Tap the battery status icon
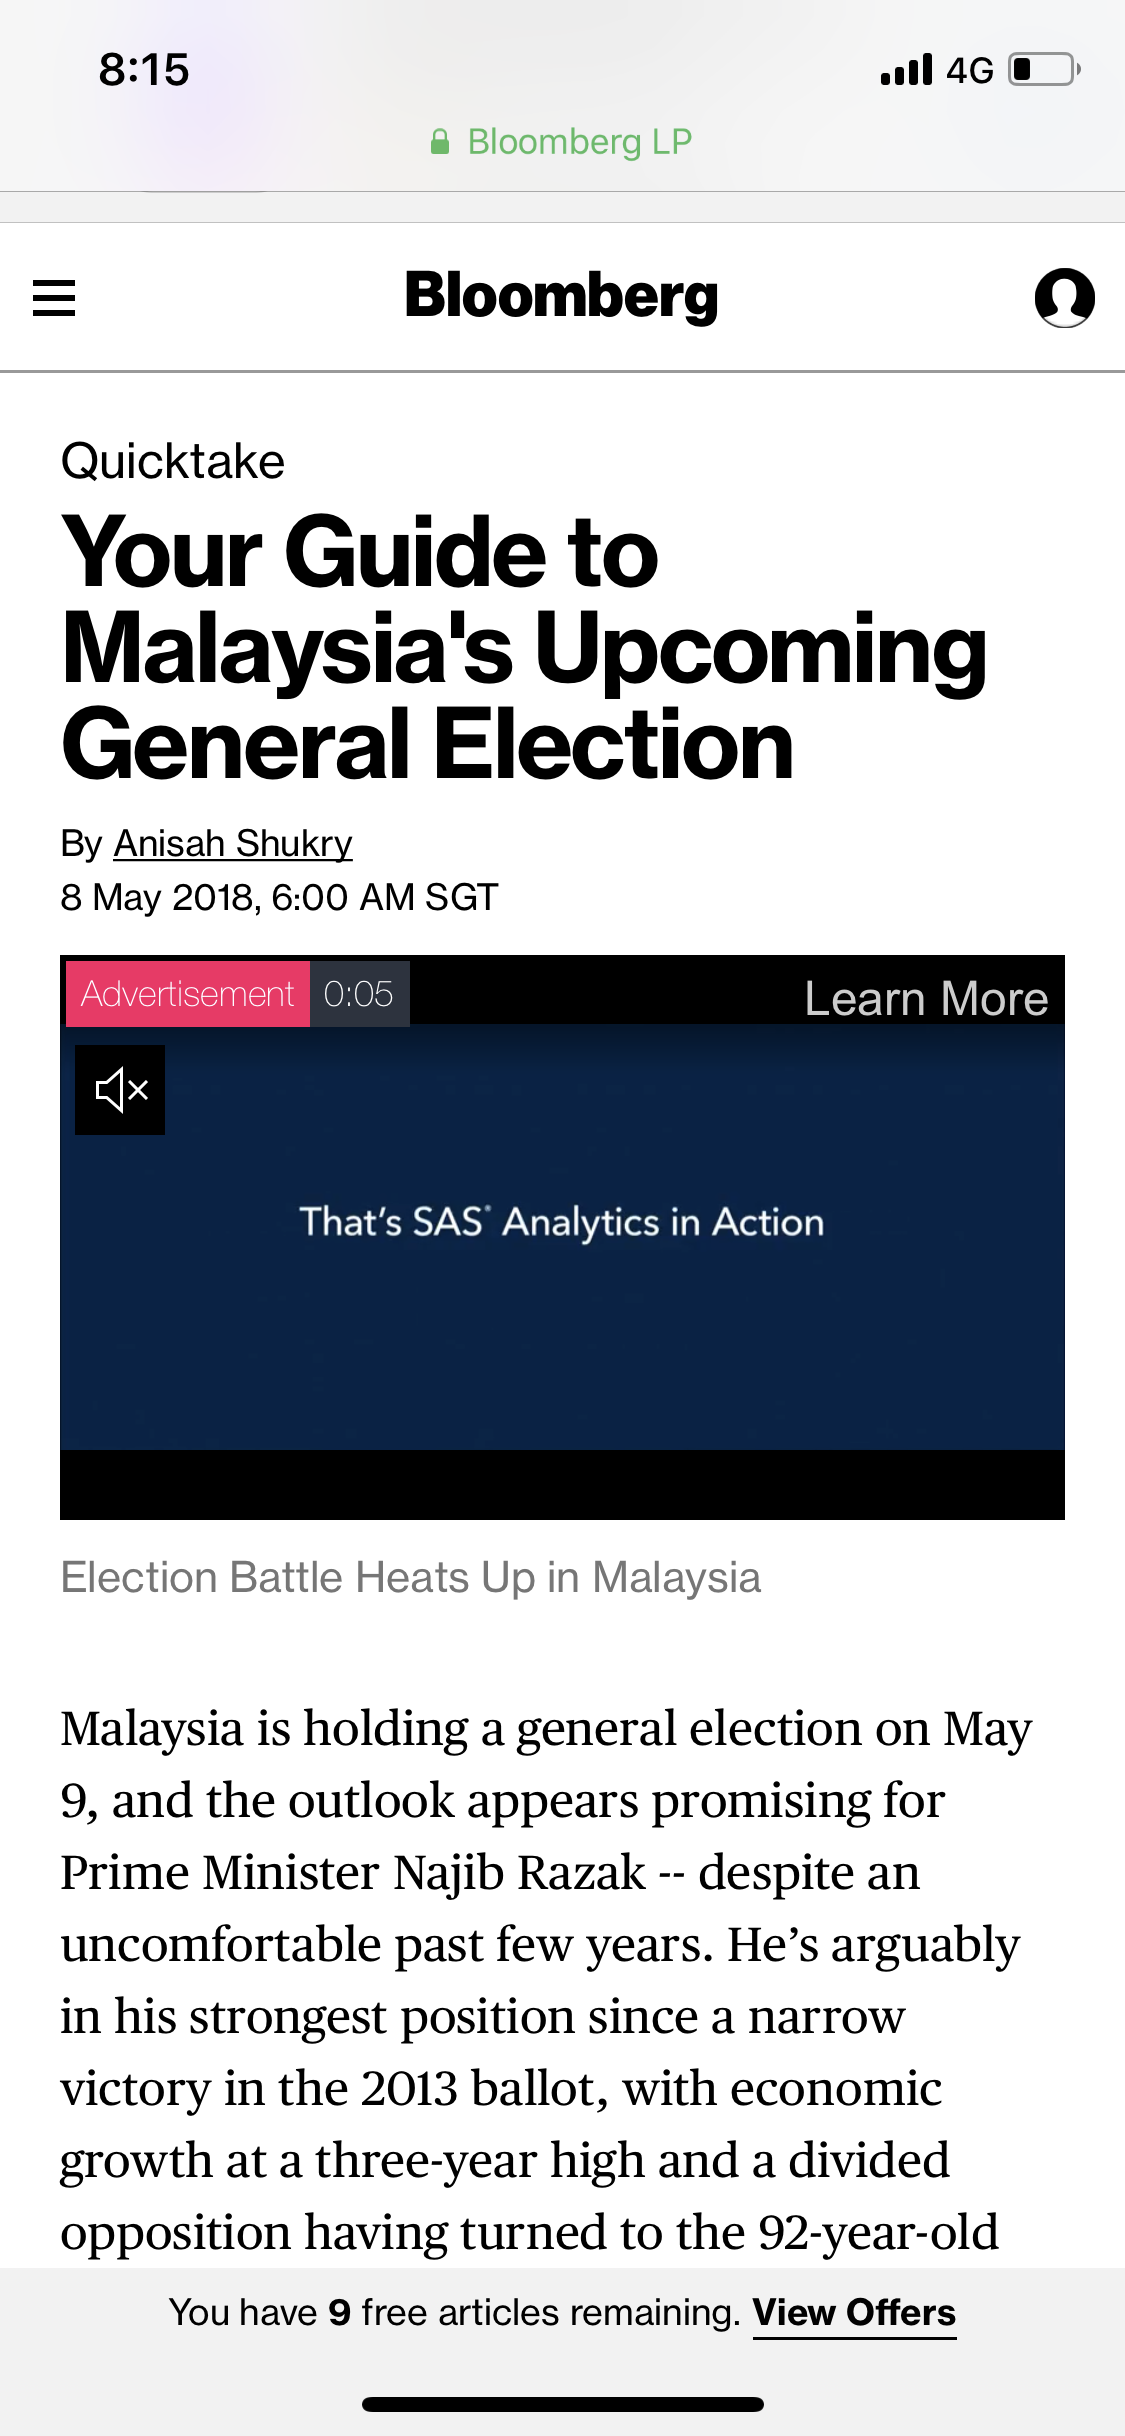Screen dimensions: 1125x2436 [1045, 70]
